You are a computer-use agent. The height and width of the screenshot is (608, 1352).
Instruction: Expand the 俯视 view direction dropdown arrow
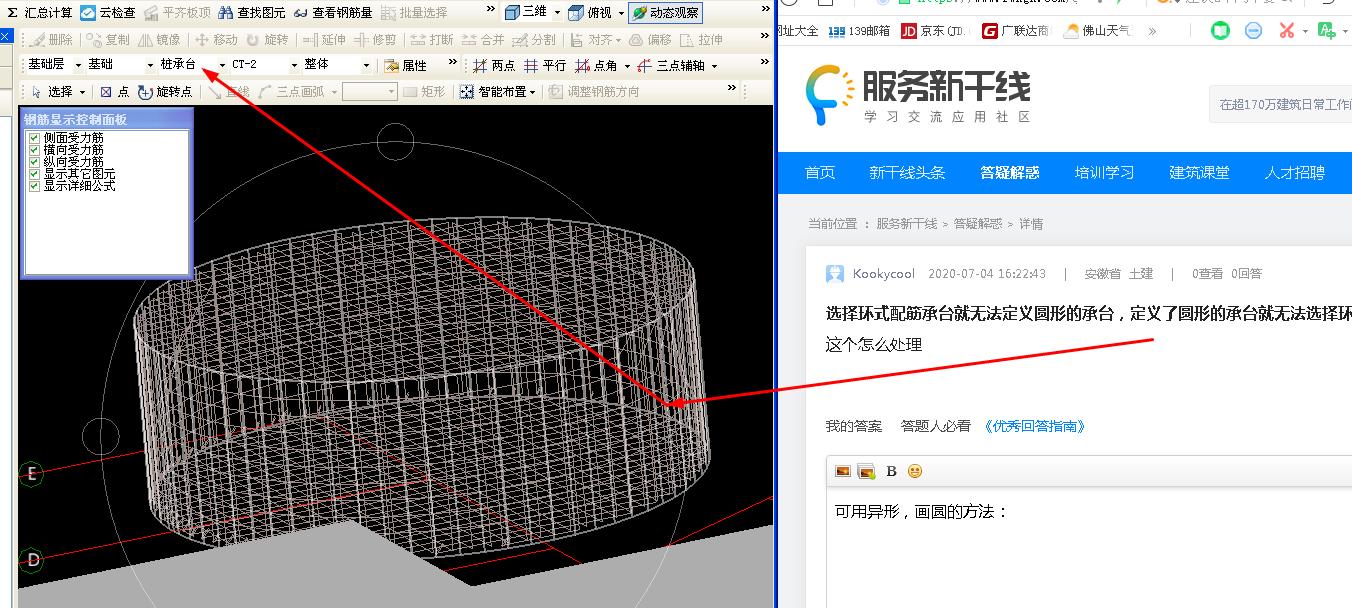pyautogui.click(x=621, y=14)
